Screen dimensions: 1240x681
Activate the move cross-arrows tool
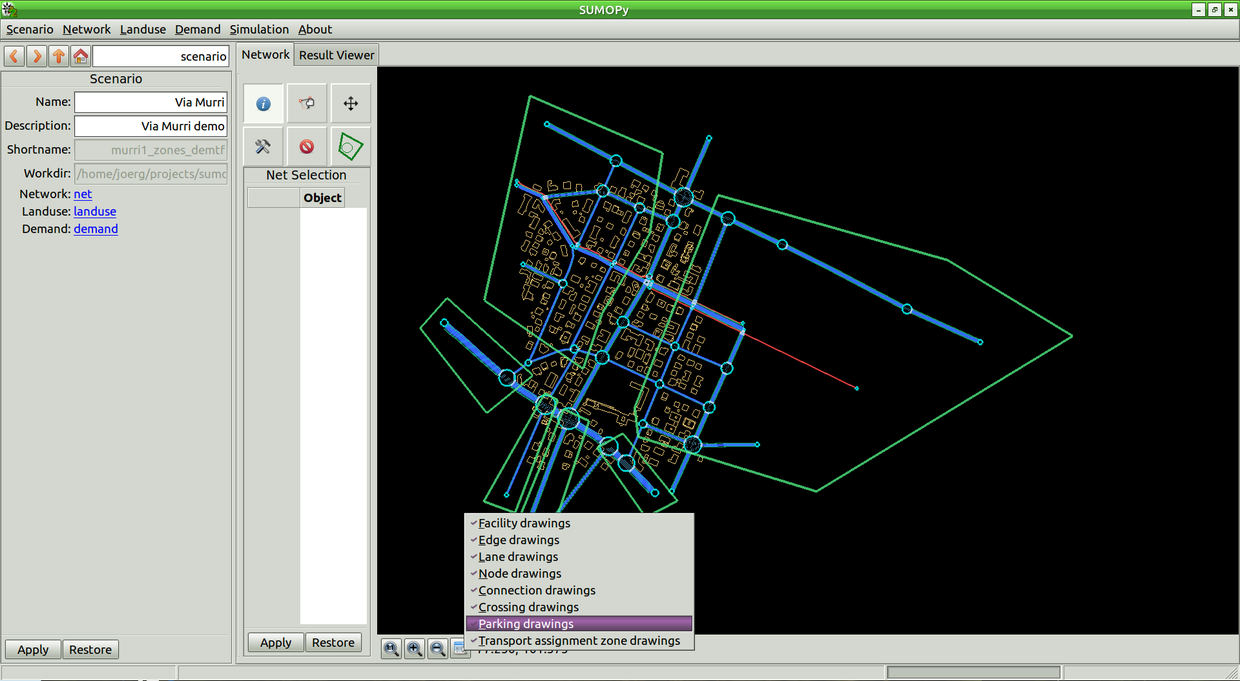point(350,103)
